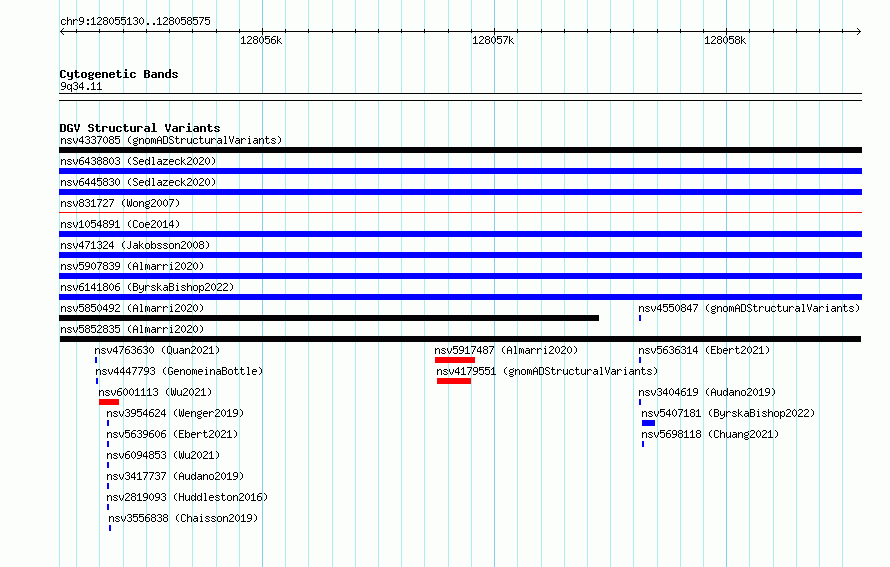Click the 128058k ruler label
The height and width of the screenshot is (567, 890).
tap(725, 40)
